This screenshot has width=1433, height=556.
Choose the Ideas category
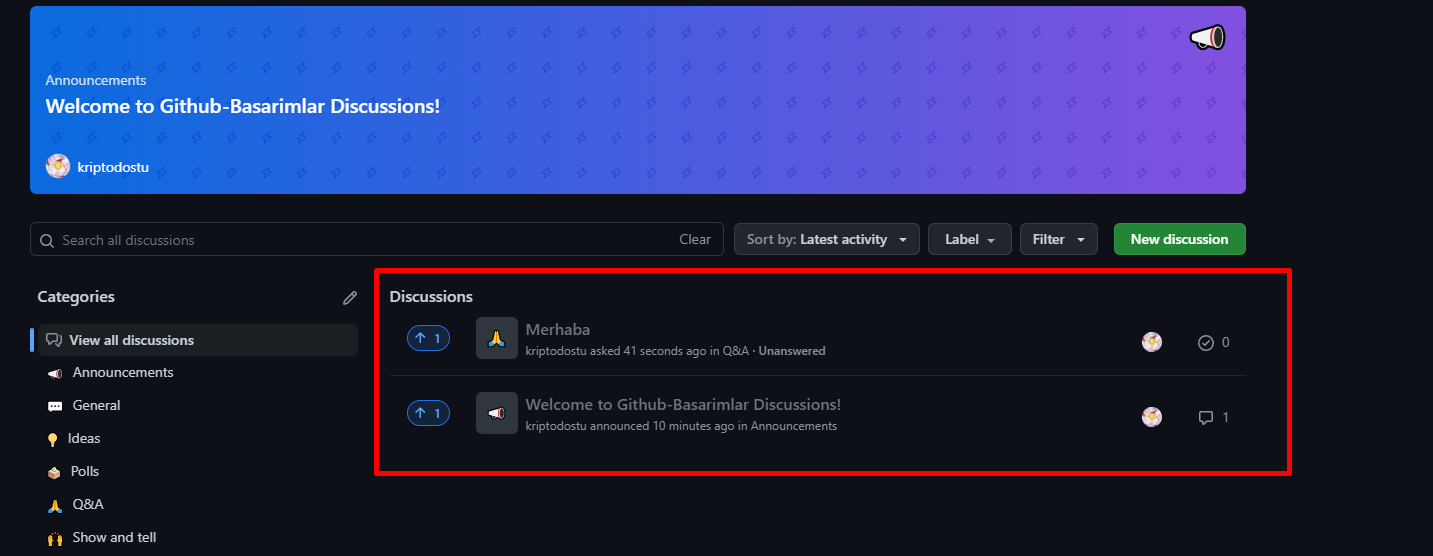[x=84, y=438]
